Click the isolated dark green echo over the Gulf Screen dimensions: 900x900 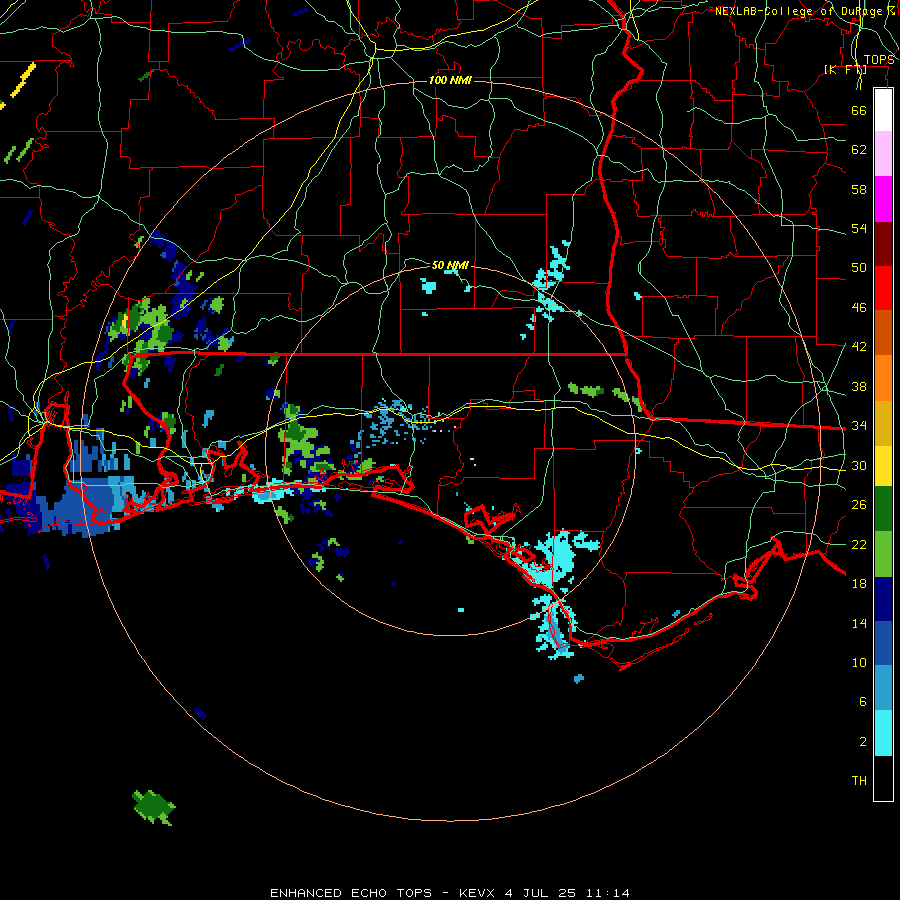[x=153, y=807]
